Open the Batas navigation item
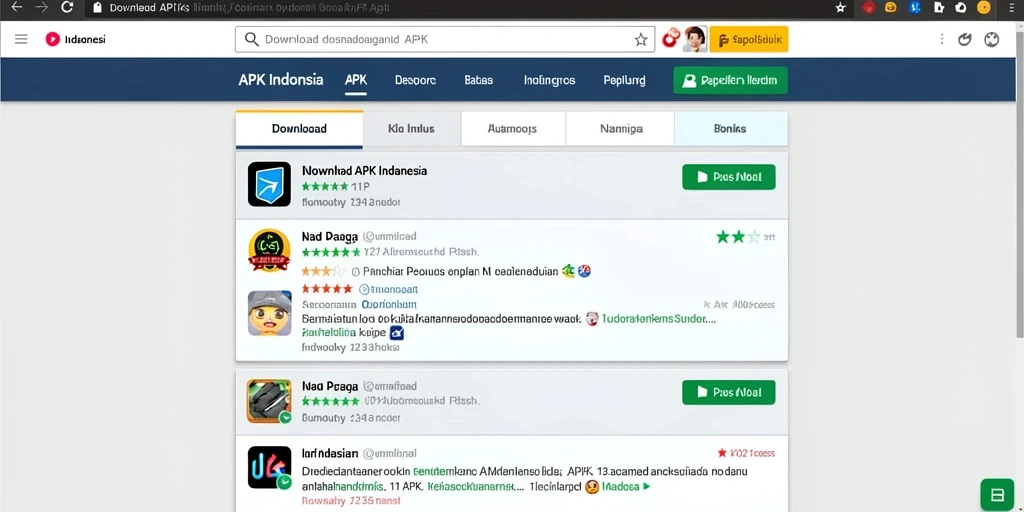This screenshot has height=512, width=1024. point(479,80)
